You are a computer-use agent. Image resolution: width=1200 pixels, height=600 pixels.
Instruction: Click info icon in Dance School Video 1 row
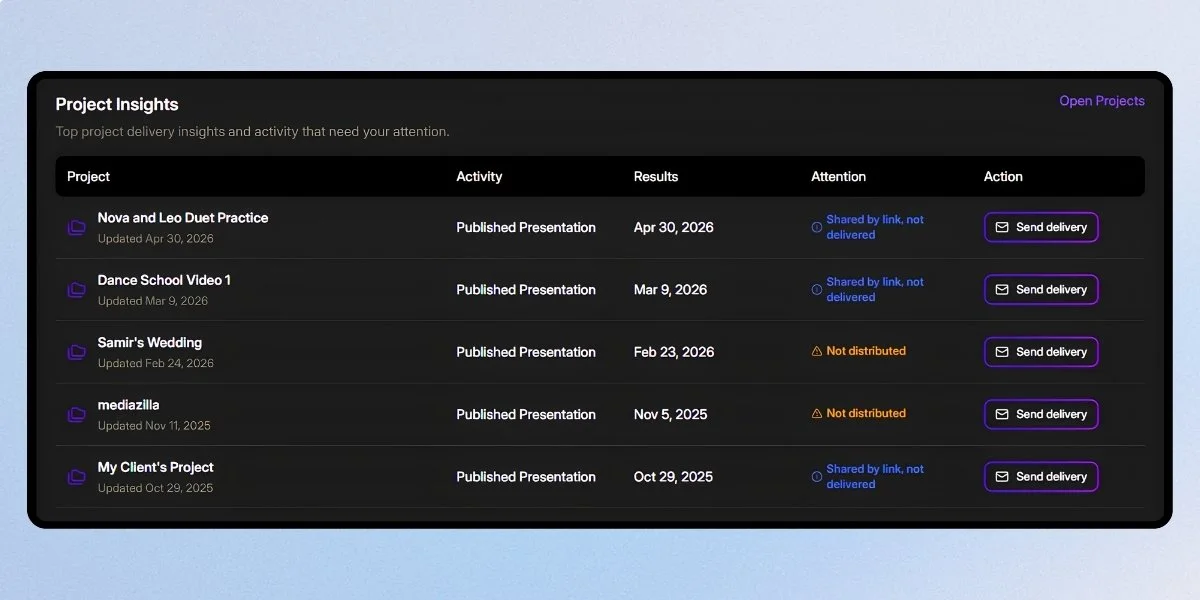pos(817,290)
